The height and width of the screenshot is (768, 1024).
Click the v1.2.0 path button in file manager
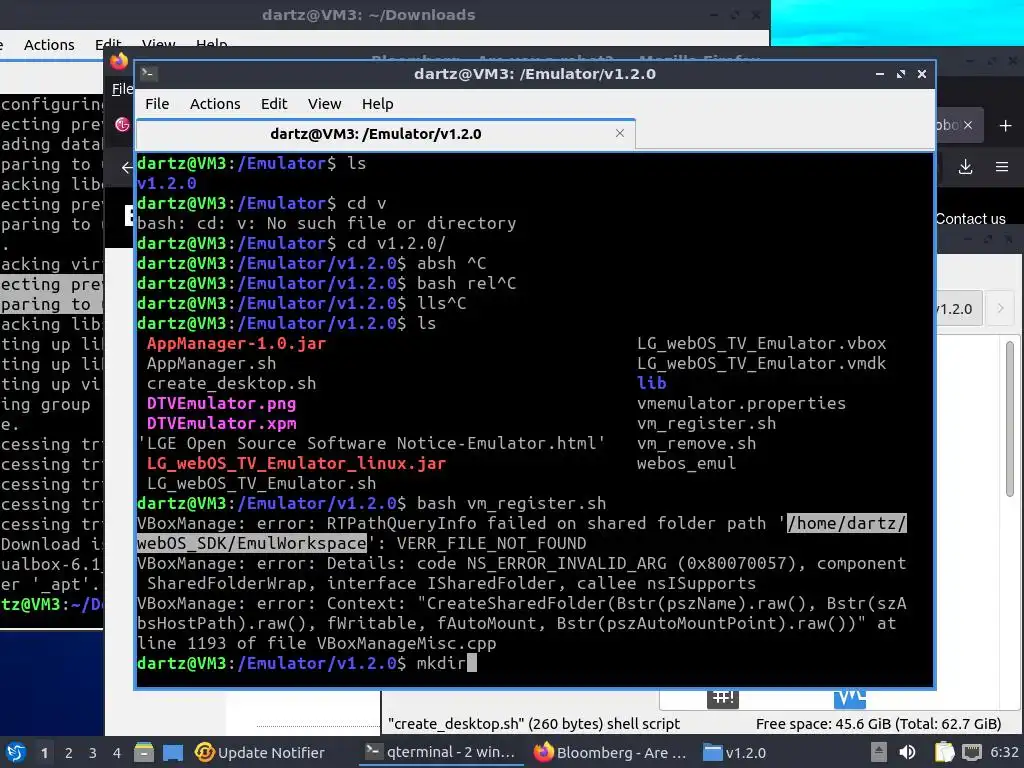point(957,308)
